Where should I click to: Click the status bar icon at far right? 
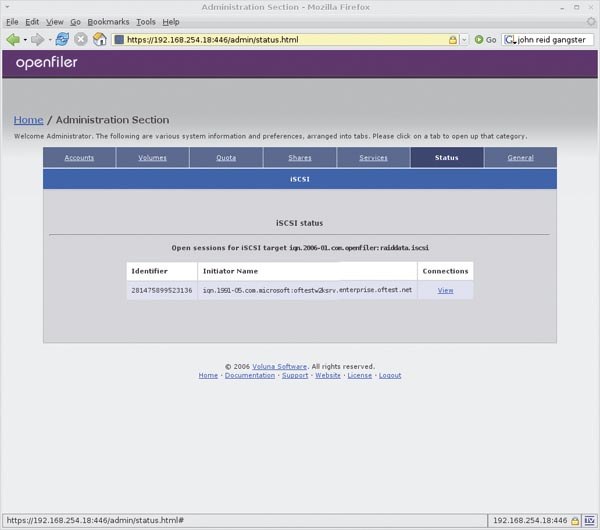[589, 521]
